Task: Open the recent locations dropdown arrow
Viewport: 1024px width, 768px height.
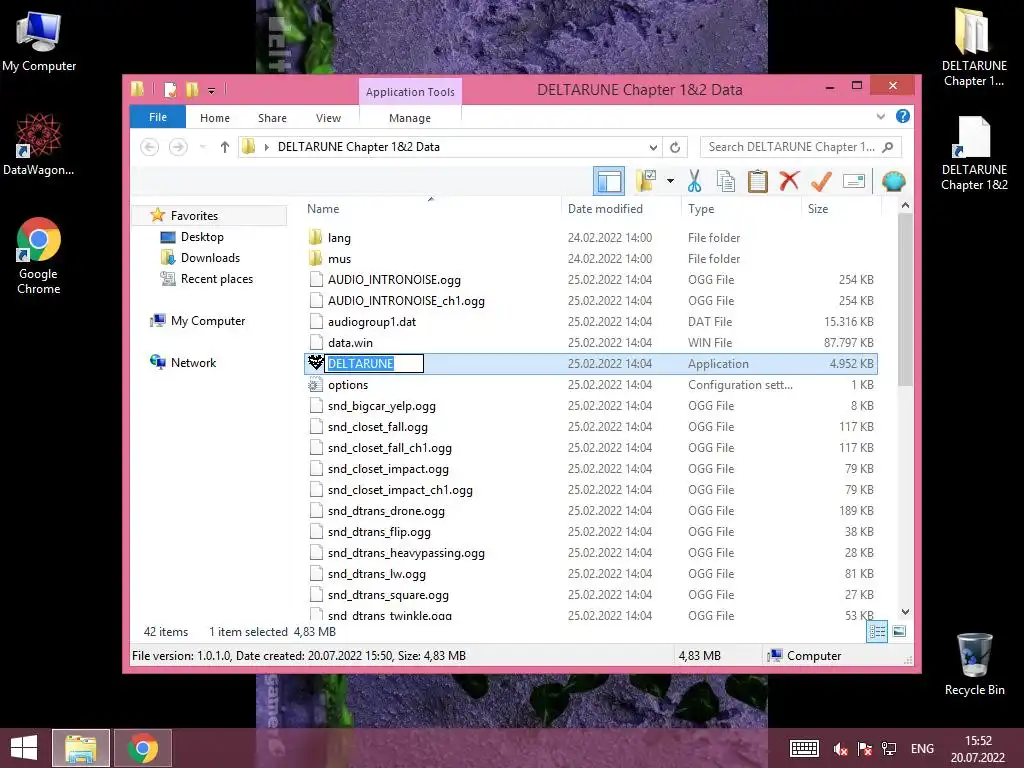Action: click(x=202, y=147)
